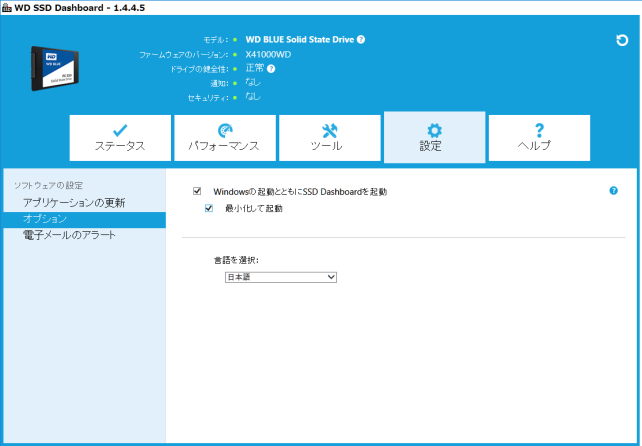Click the WD SSD Dashboard title bar icon
Screen dimensions: 642x446
tap(8, 8)
